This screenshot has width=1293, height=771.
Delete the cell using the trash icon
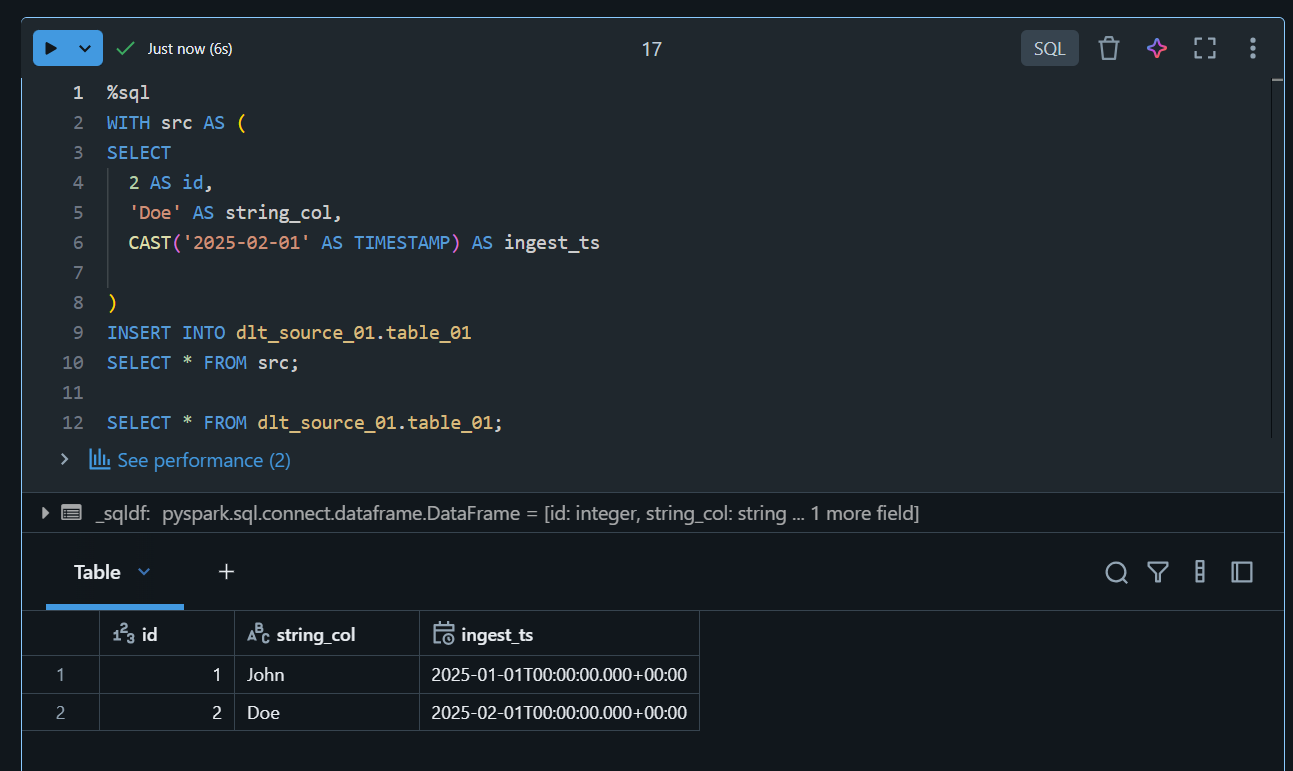[x=1108, y=47]
